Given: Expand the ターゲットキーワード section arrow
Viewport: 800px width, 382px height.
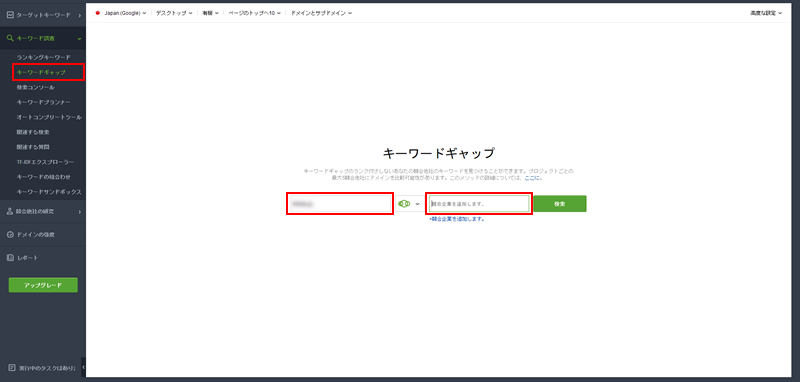Looking at the screenshot, I should pos(80,16).
